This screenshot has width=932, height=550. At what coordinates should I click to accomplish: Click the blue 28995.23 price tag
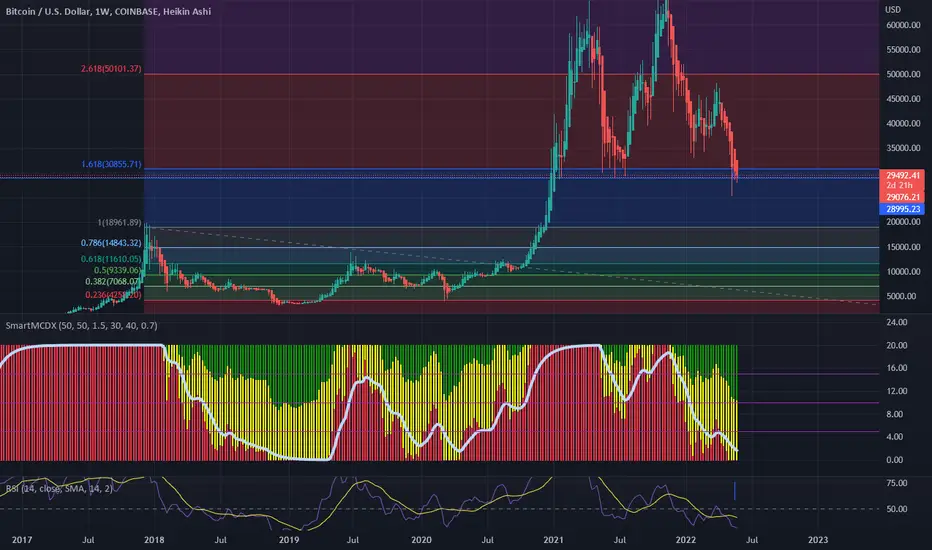tap(902, 209)
